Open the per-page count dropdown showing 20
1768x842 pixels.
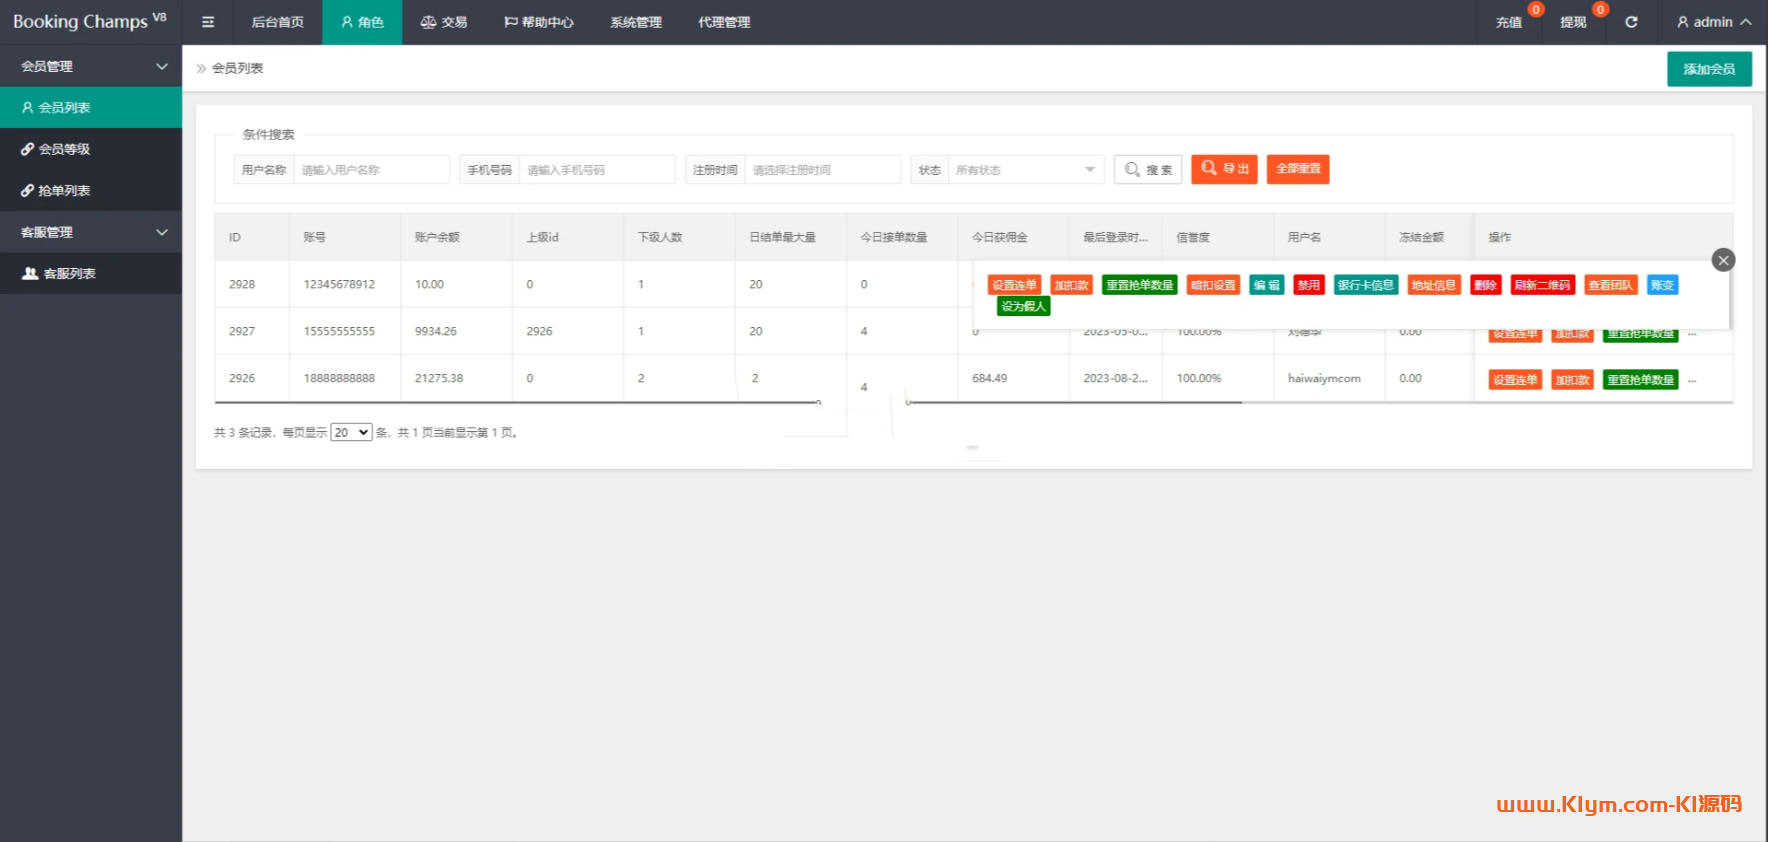pyautogui.click(x=351, y=432)
